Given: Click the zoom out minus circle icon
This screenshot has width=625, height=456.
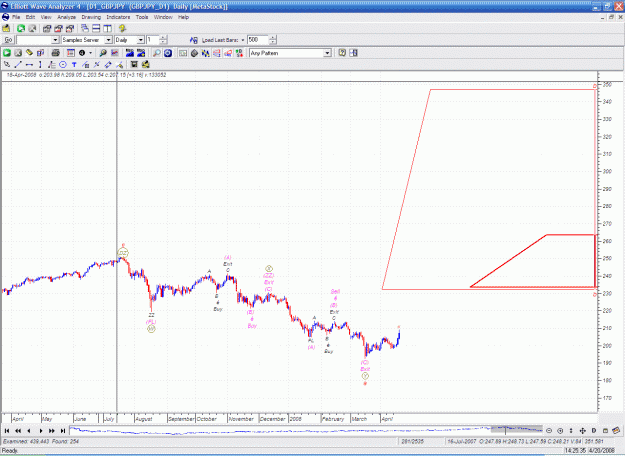Looking at the screenshot, I should [549, 431].
